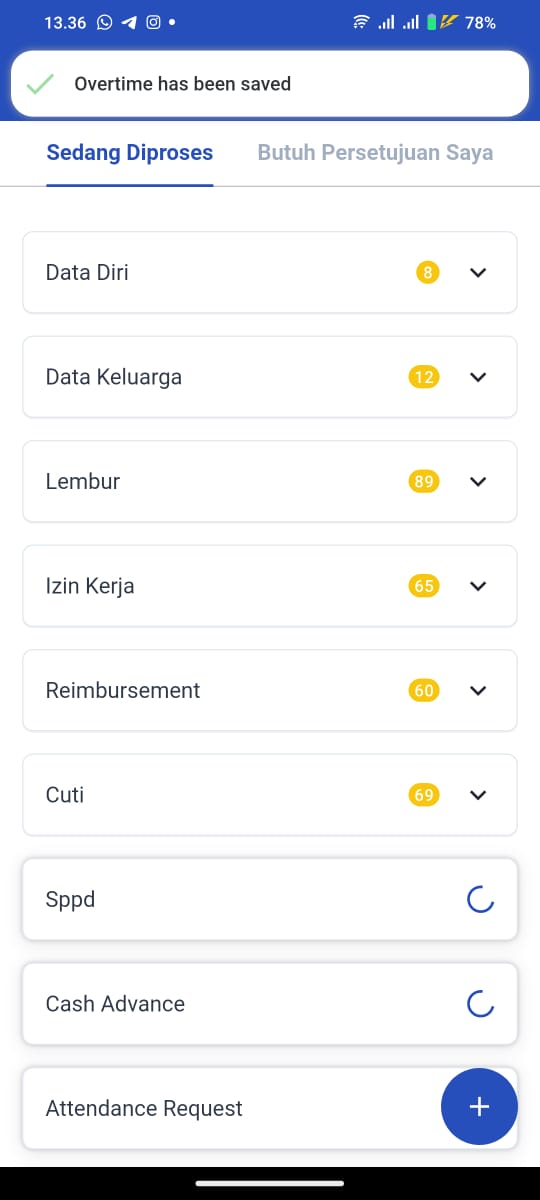Expand the Cuti section chevron
This screenshot has height=1200, width=540.
pyautogui.click(x=478, y=795)
